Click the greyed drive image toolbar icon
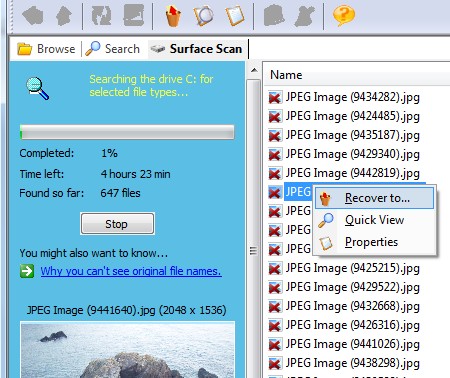 (134, 15)
